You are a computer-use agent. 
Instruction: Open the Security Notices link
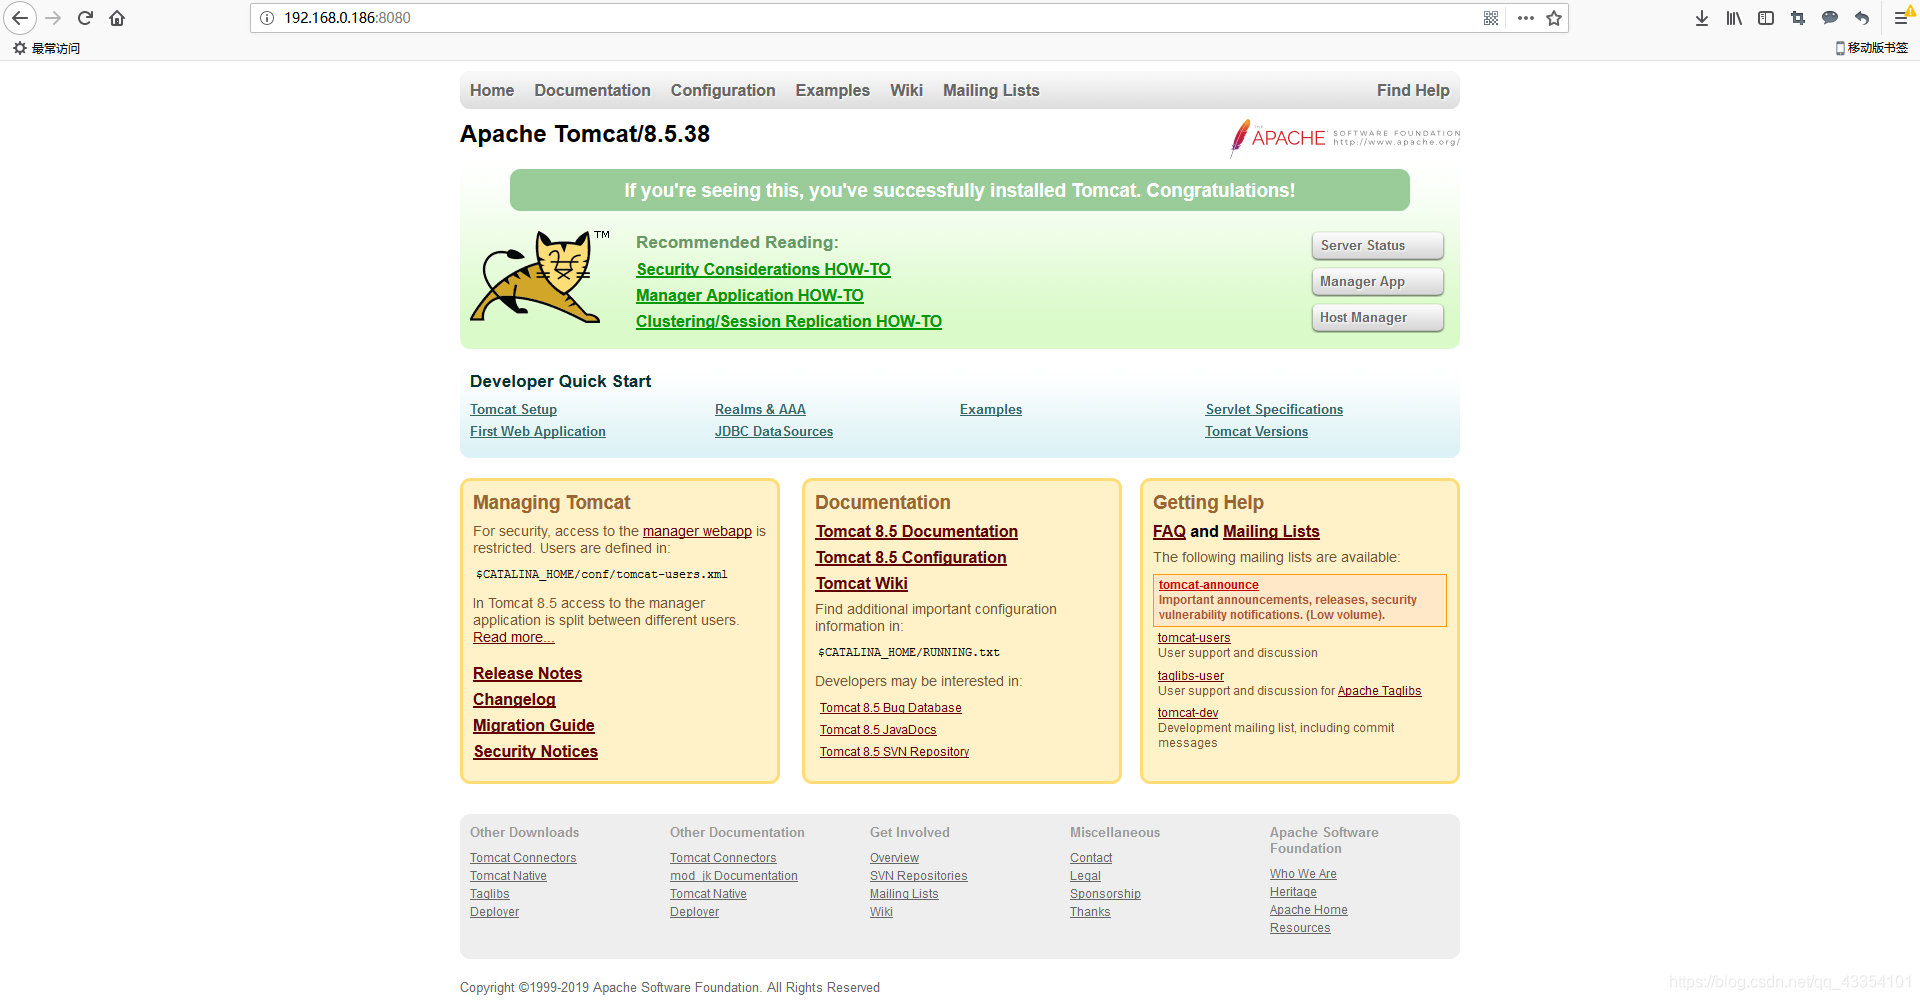click(x=535, y=751)
